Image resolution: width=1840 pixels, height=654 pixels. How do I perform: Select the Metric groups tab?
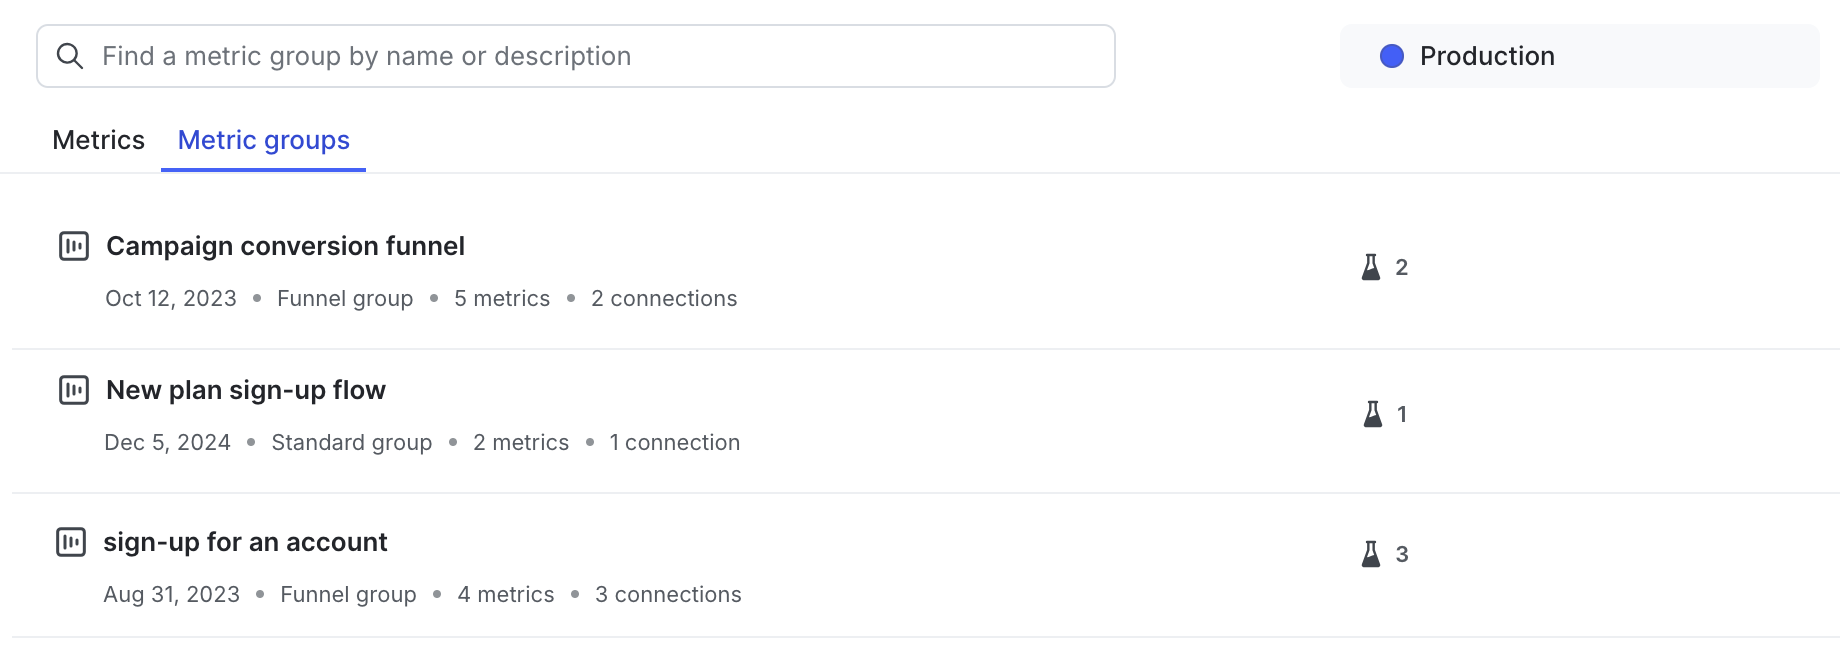(263, 140)
